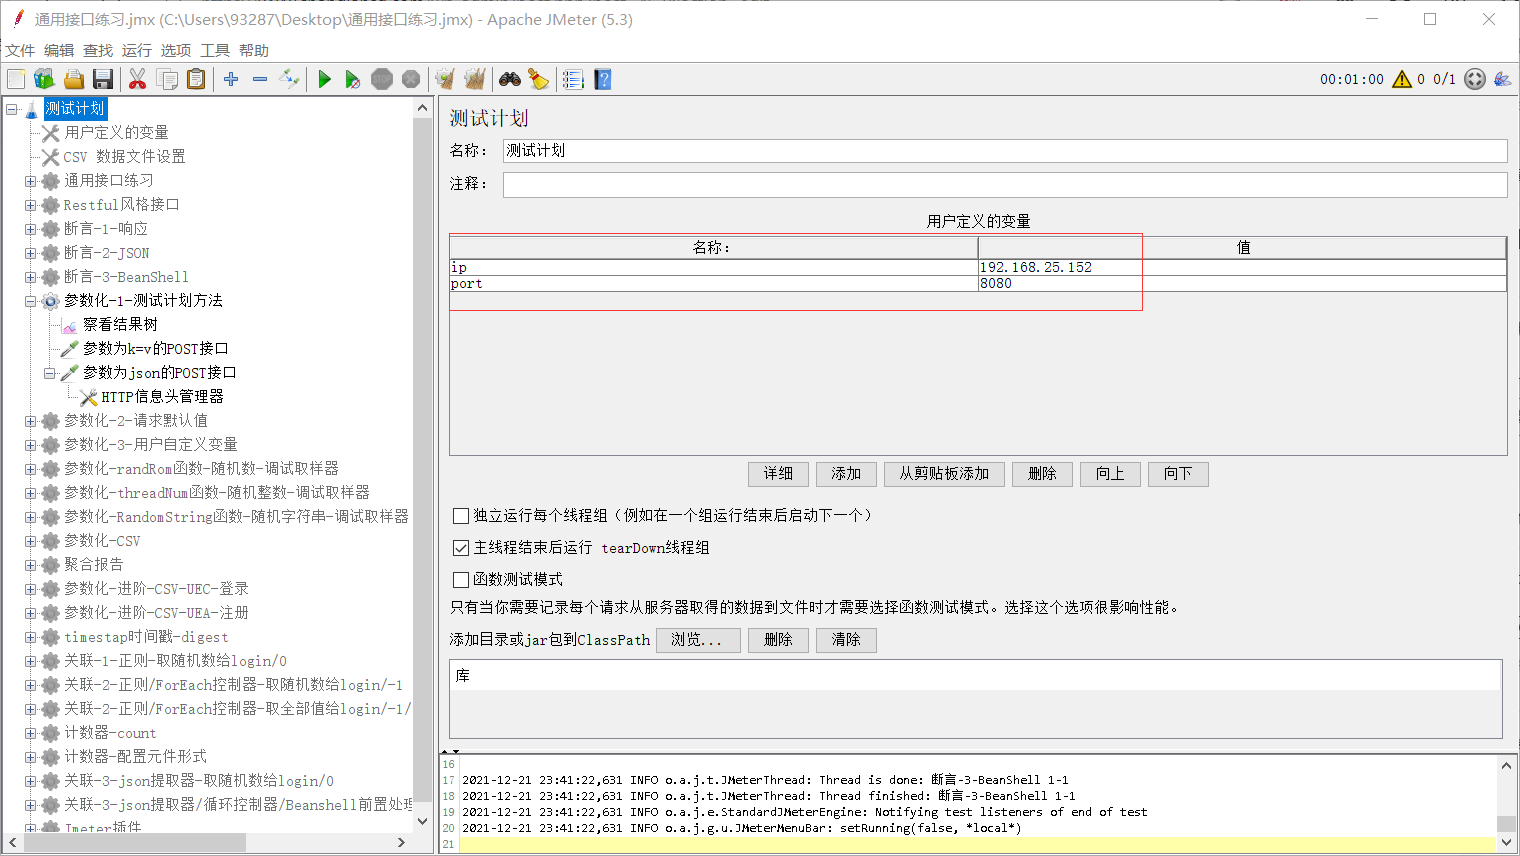Click 浏览... to add classpath jar
The height and width of the screenshot is (856, 1520).
pyautogui.click(x=698, y=640)
